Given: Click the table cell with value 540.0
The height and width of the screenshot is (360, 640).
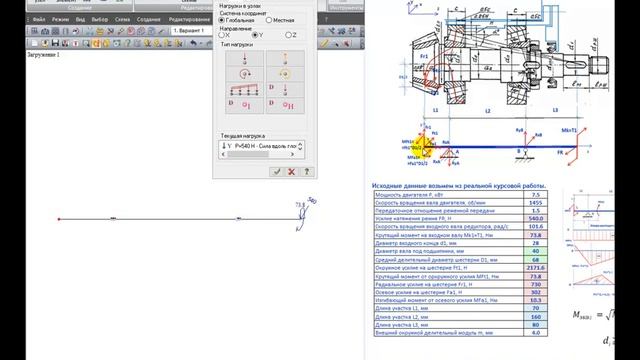Looking at the screenshot, I should pos(536,218).
